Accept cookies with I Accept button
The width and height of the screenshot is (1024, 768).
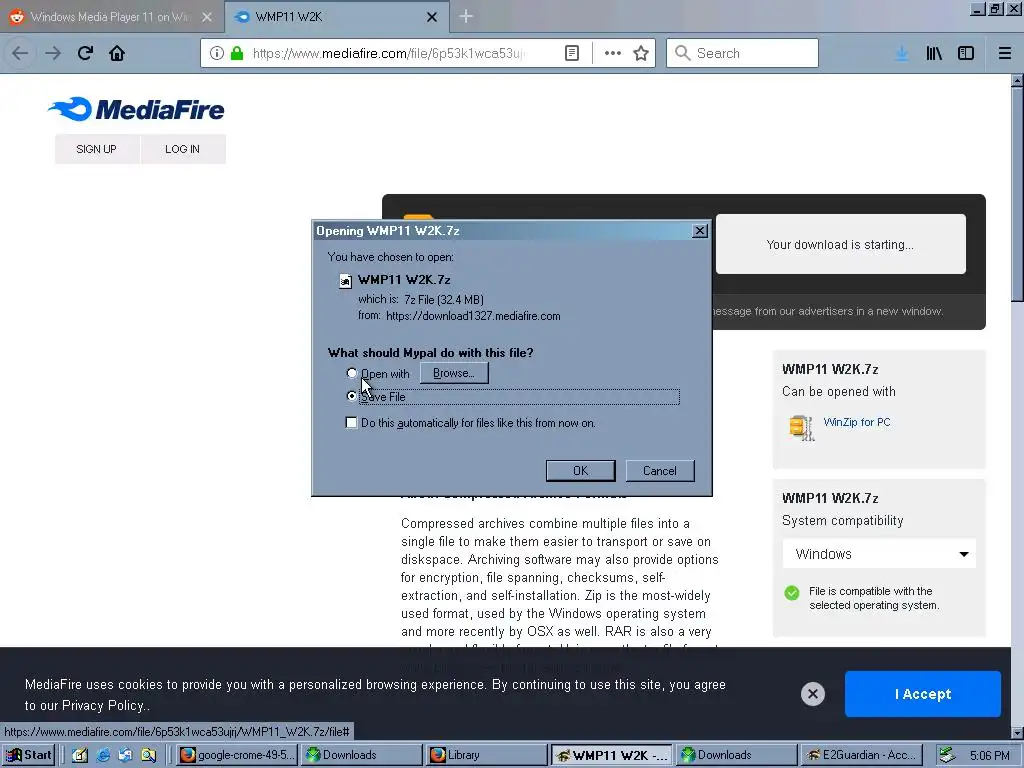click(923, 694)
